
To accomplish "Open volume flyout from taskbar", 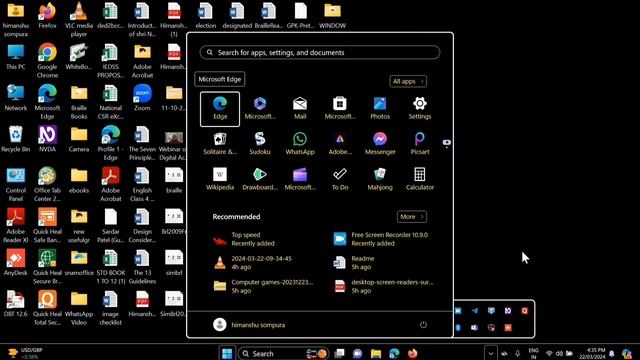I will (559, 353).
